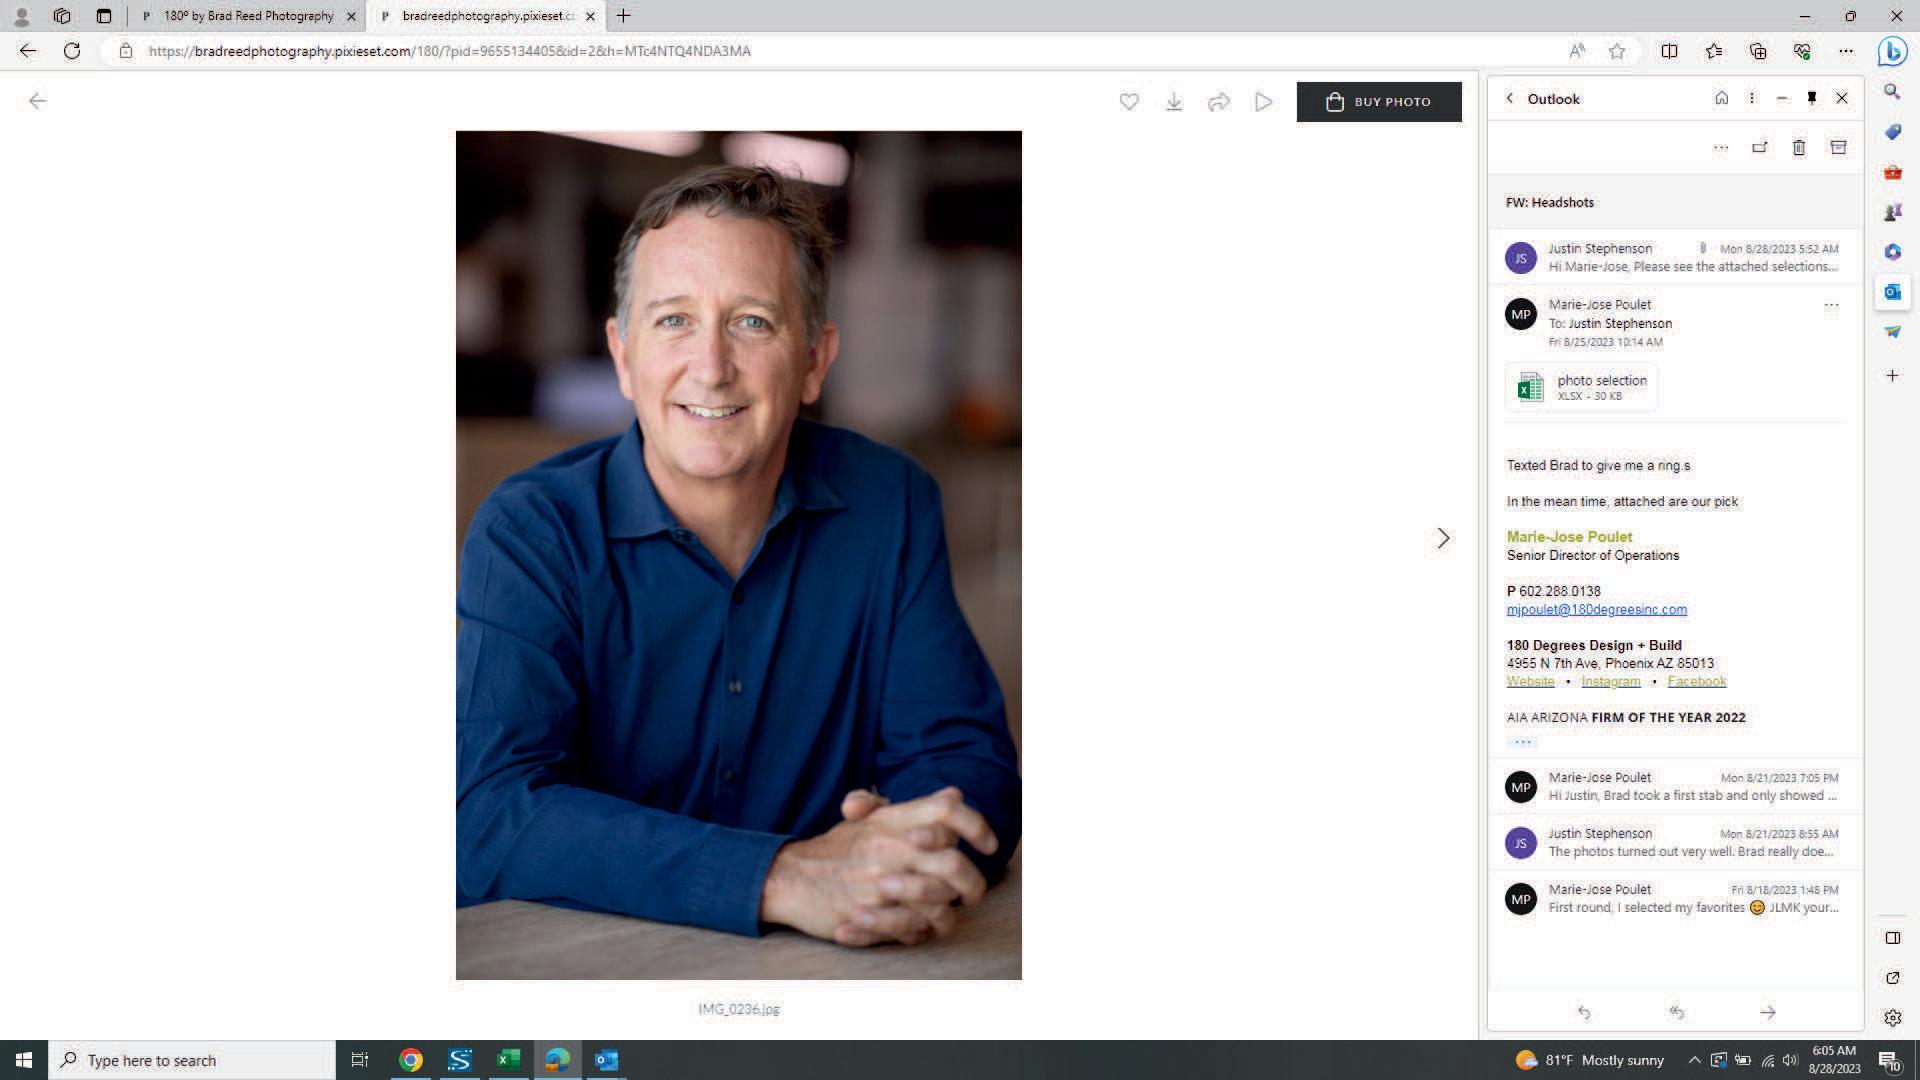This screenshot has width=1920, height=1080.
Task: Click the mjpoulet@180degreesinc.com email link
Action: pos(1596,609)
